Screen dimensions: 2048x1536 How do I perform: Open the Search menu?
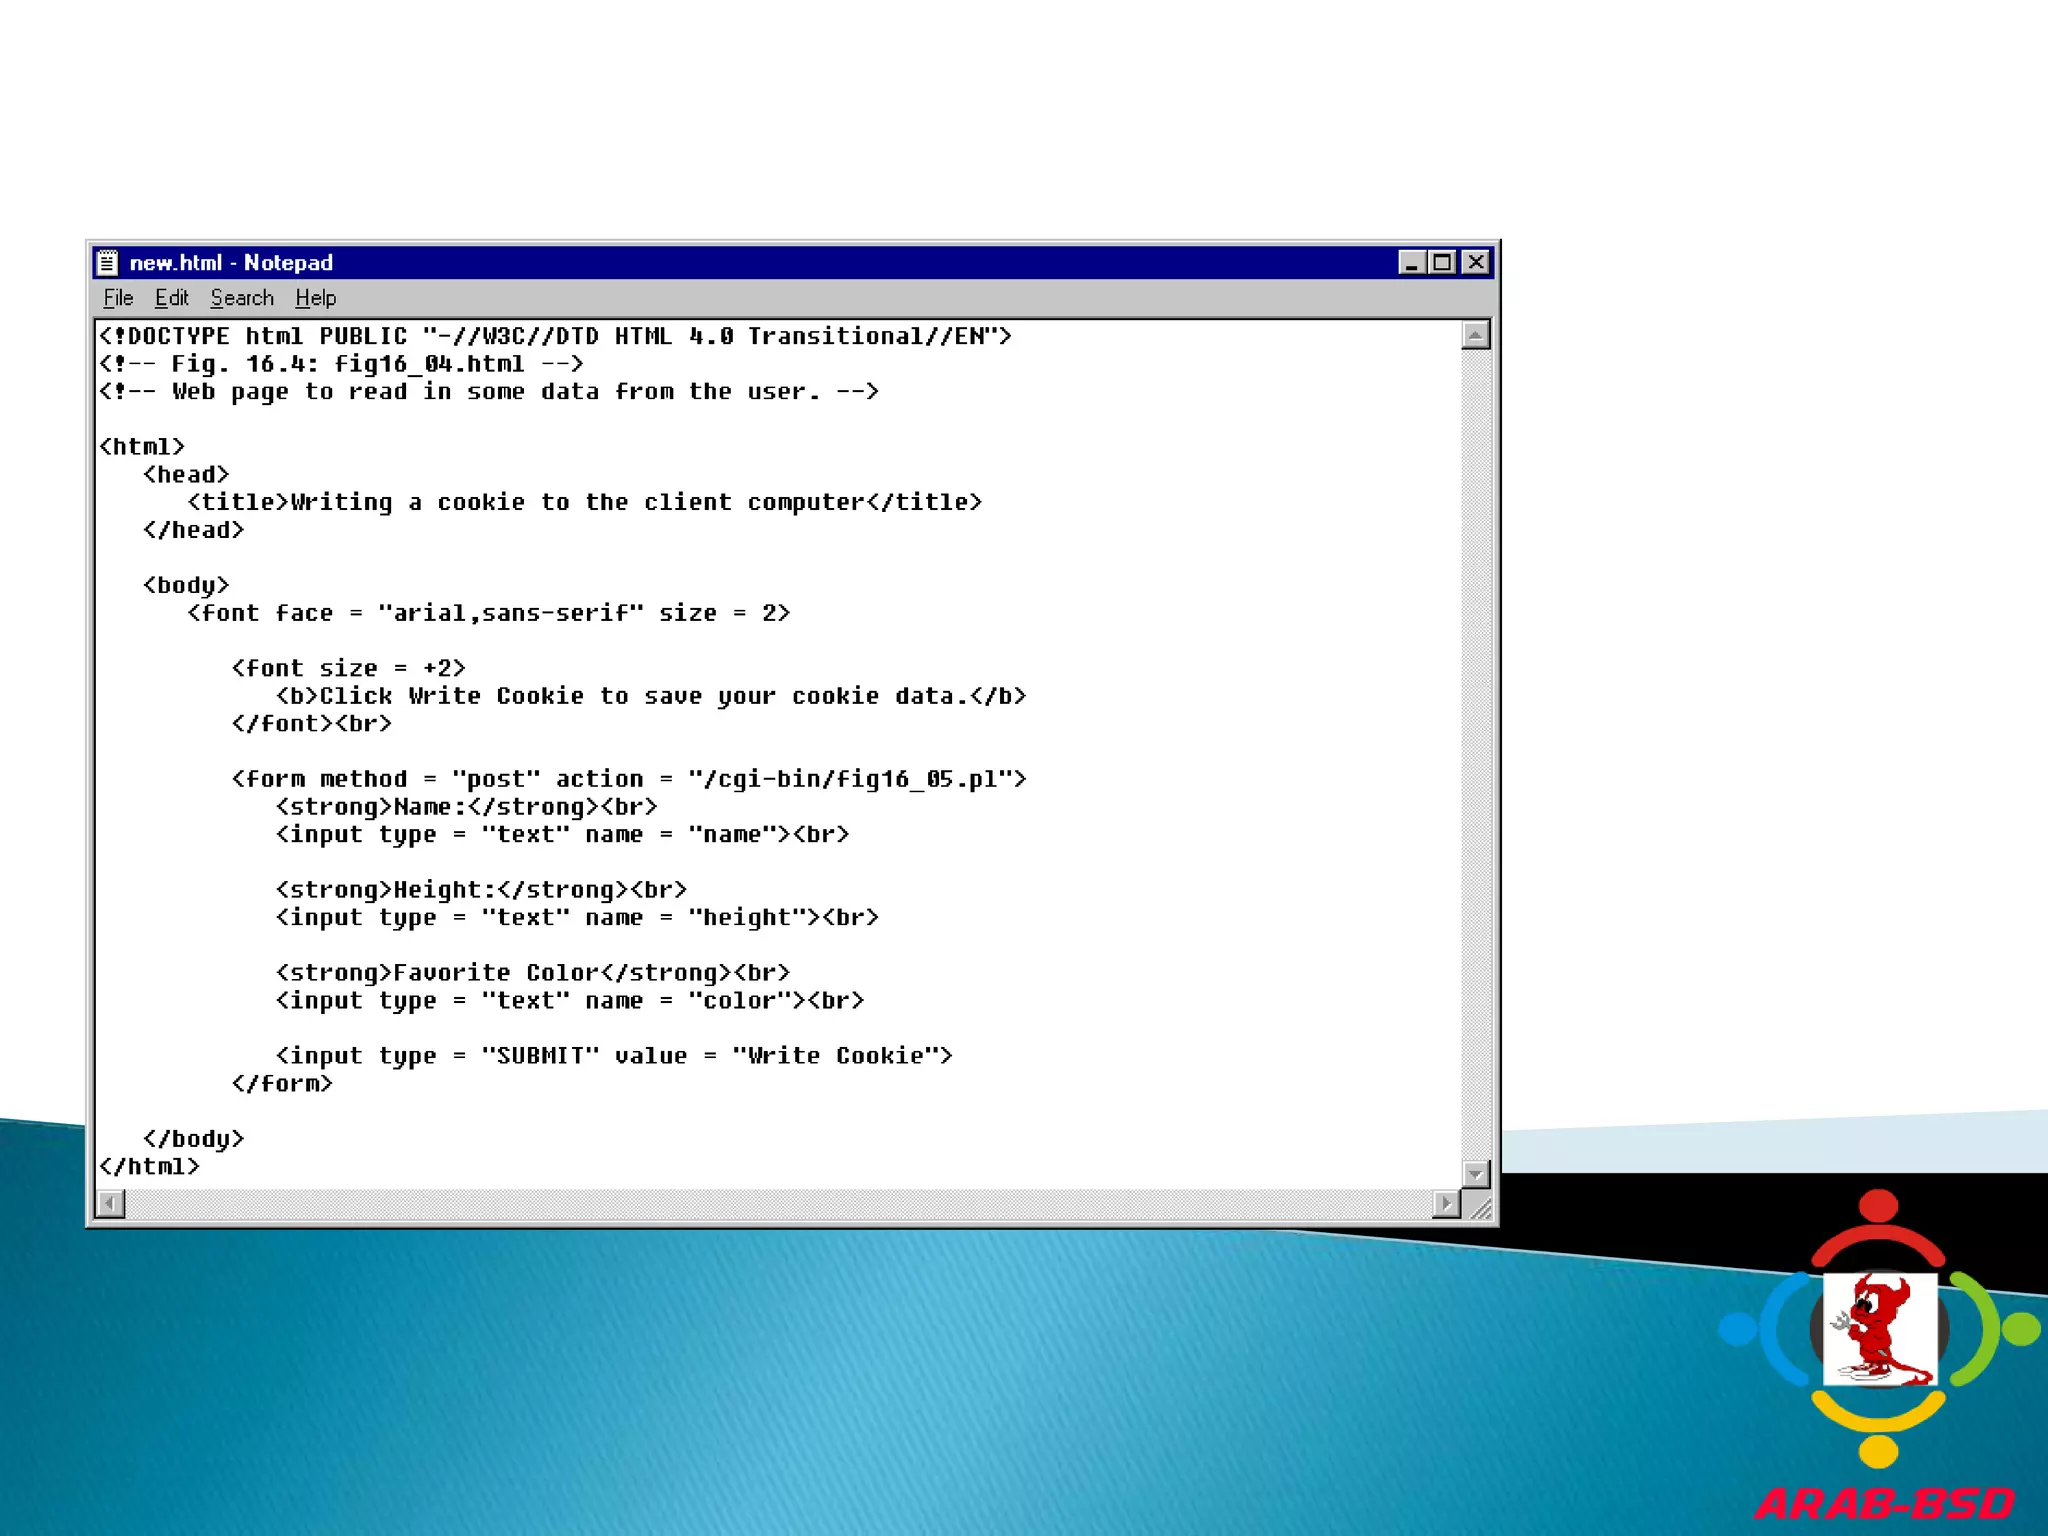(242, 298)
